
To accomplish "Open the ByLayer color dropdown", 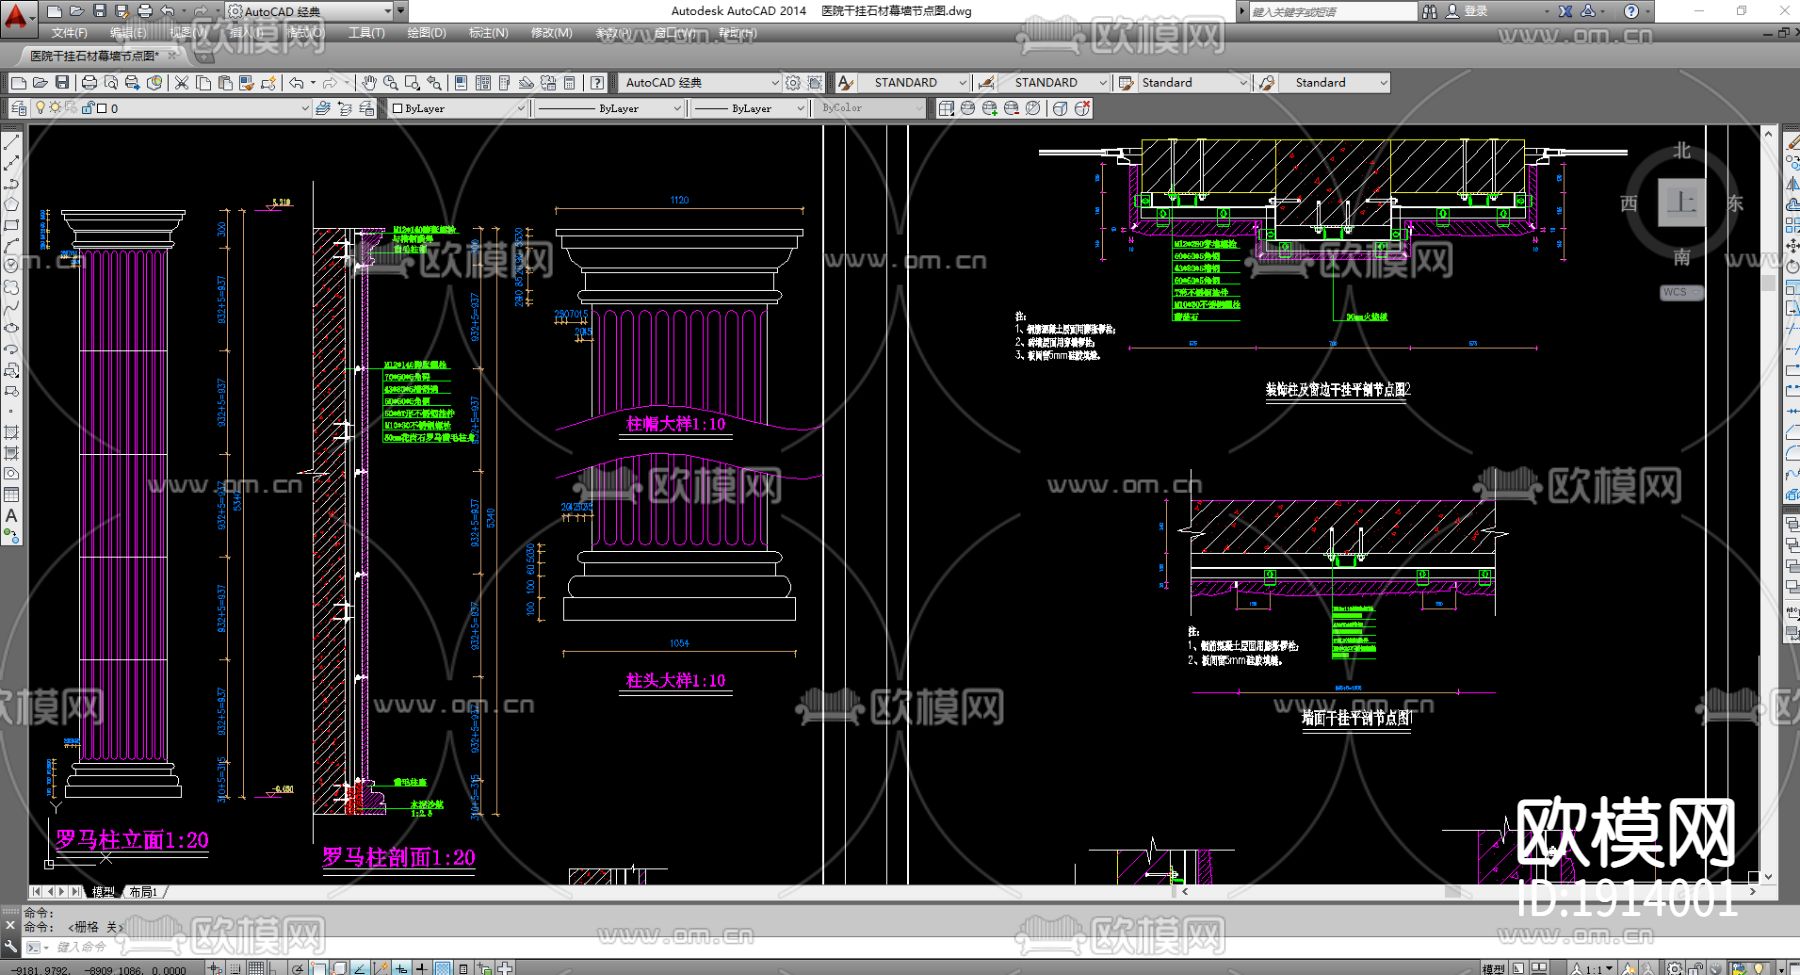I will click(x=520, y=108).
